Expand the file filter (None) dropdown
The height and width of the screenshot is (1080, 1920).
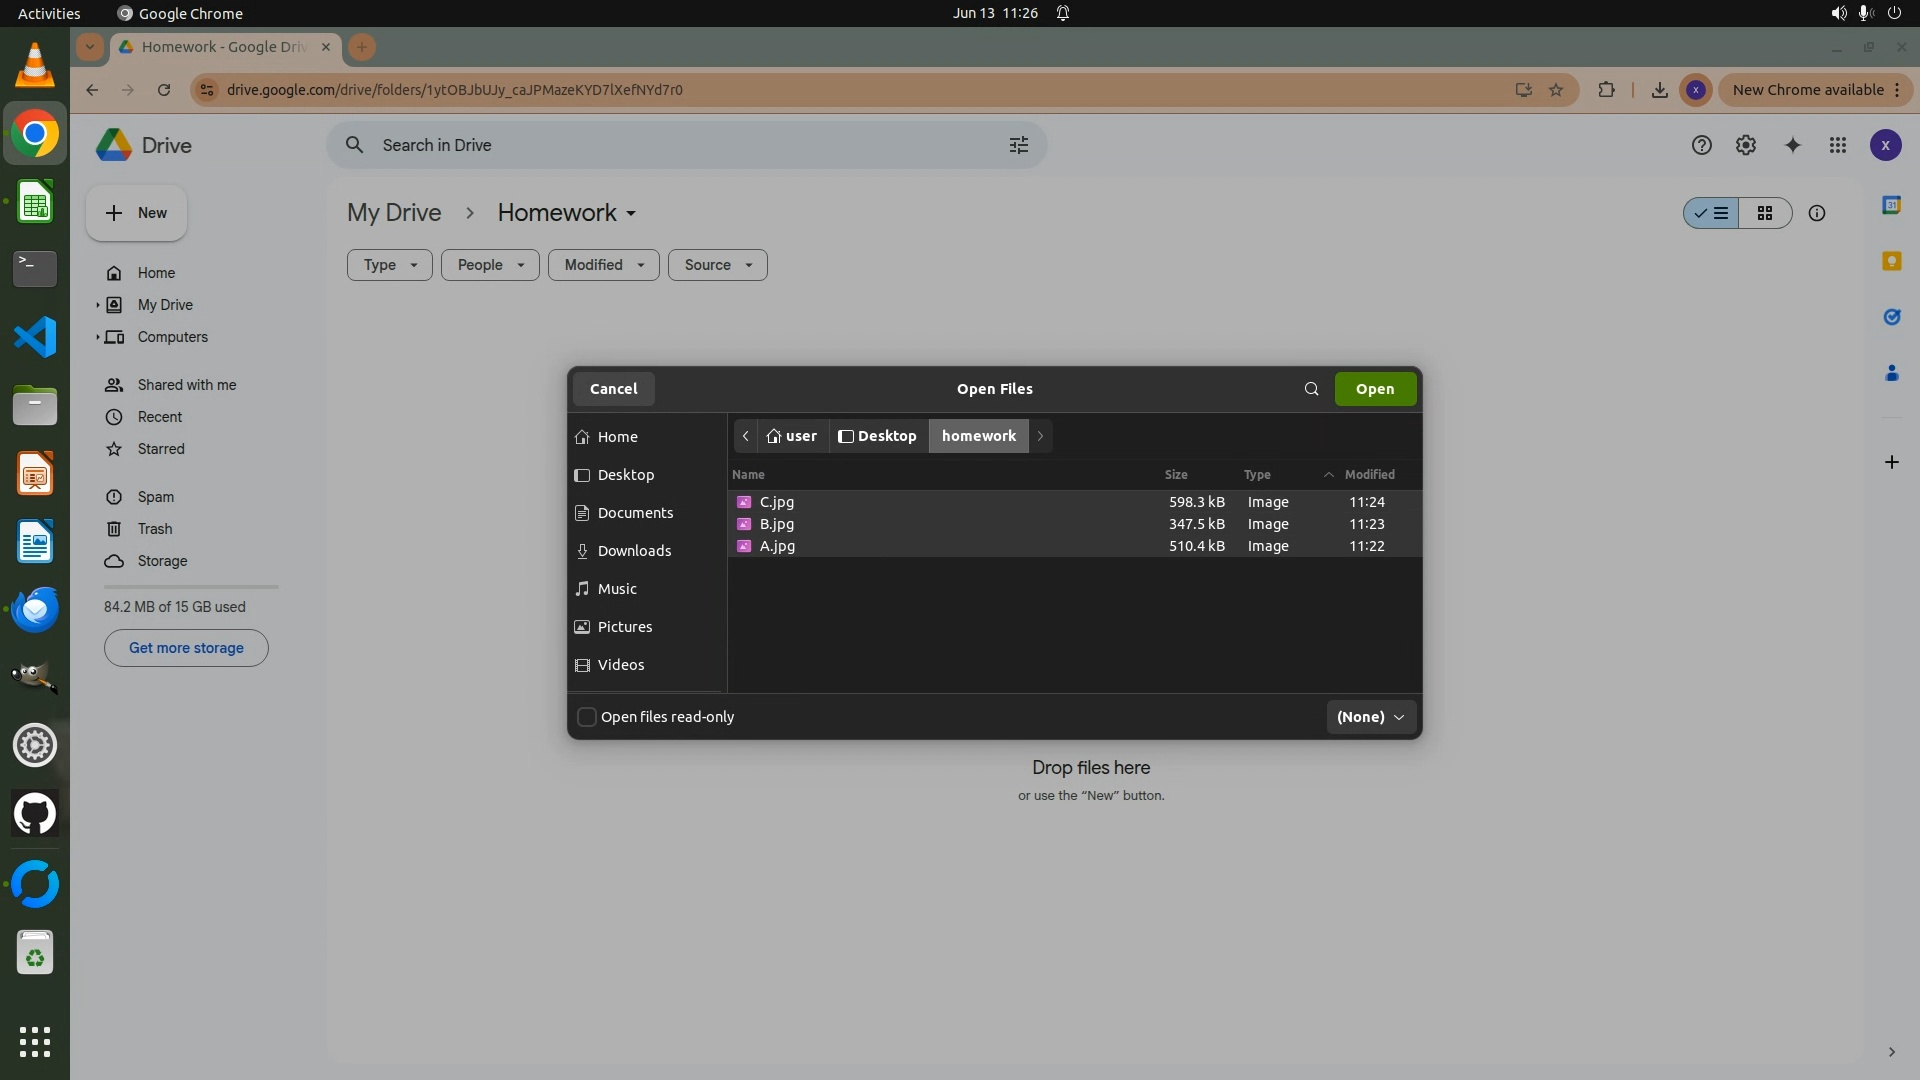1370,717
